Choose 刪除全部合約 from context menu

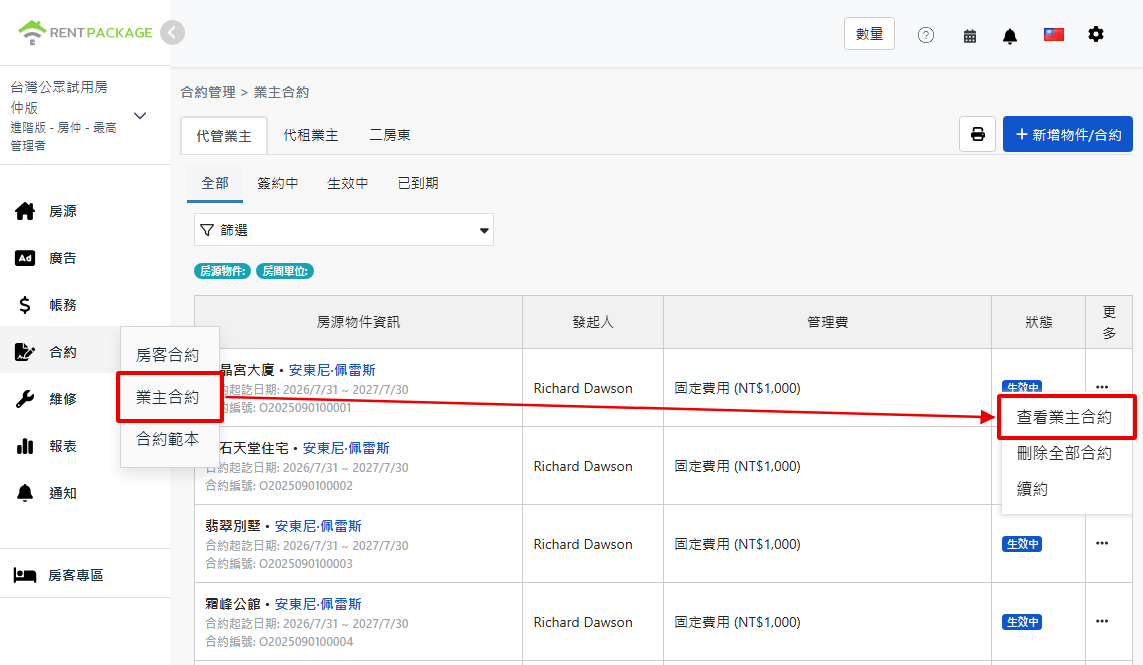click(1064, 454)
